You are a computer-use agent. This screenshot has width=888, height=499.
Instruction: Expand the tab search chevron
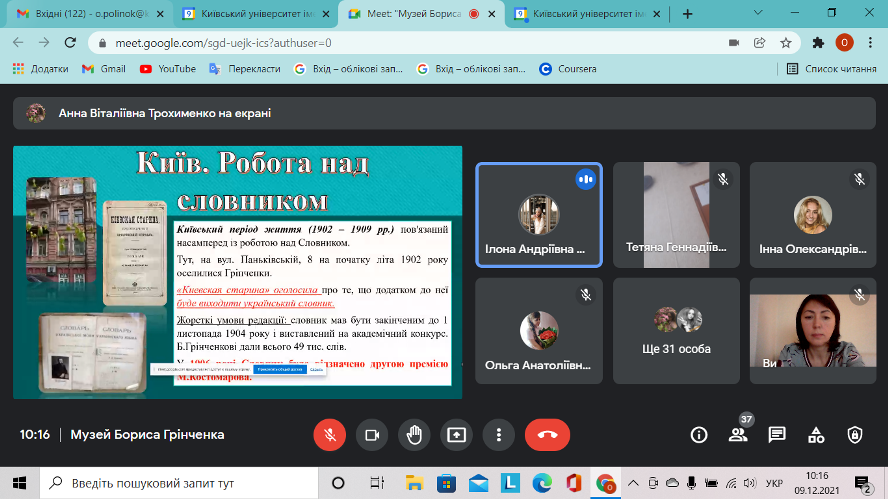pos(758,12)
